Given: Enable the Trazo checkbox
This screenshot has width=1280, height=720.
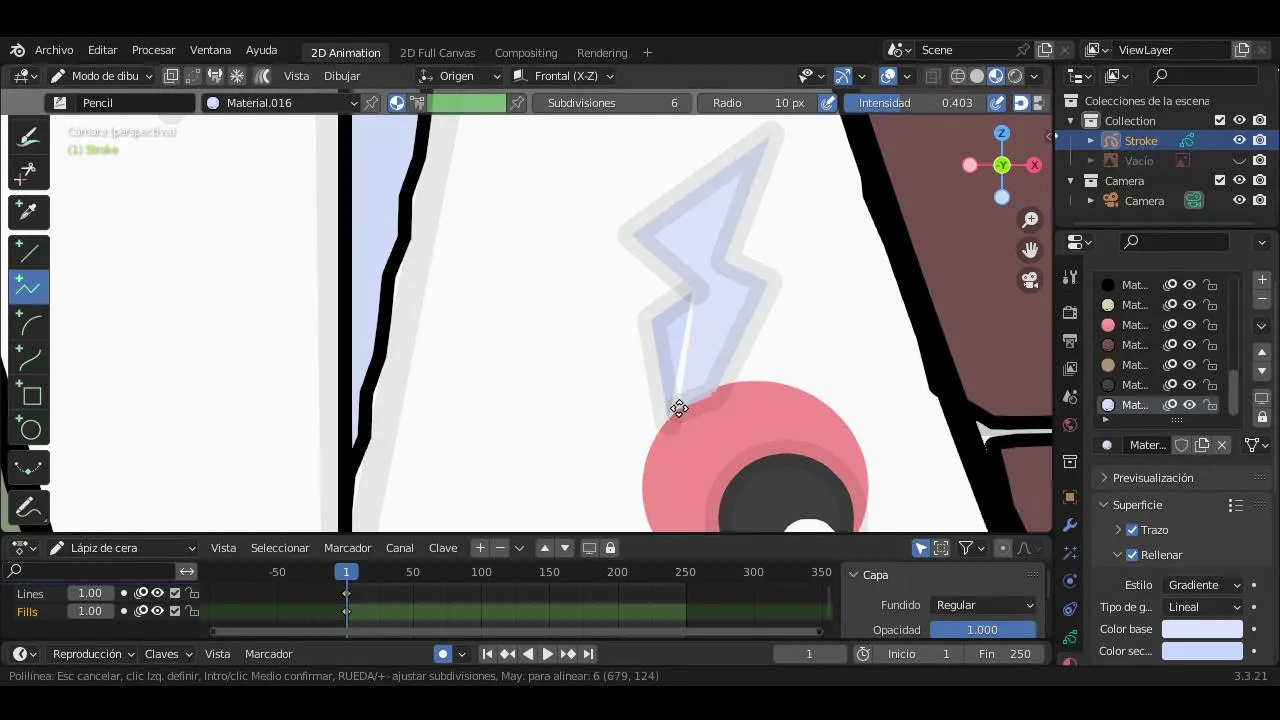Looking at the screenshot, I should click(x=1132, y=530).
